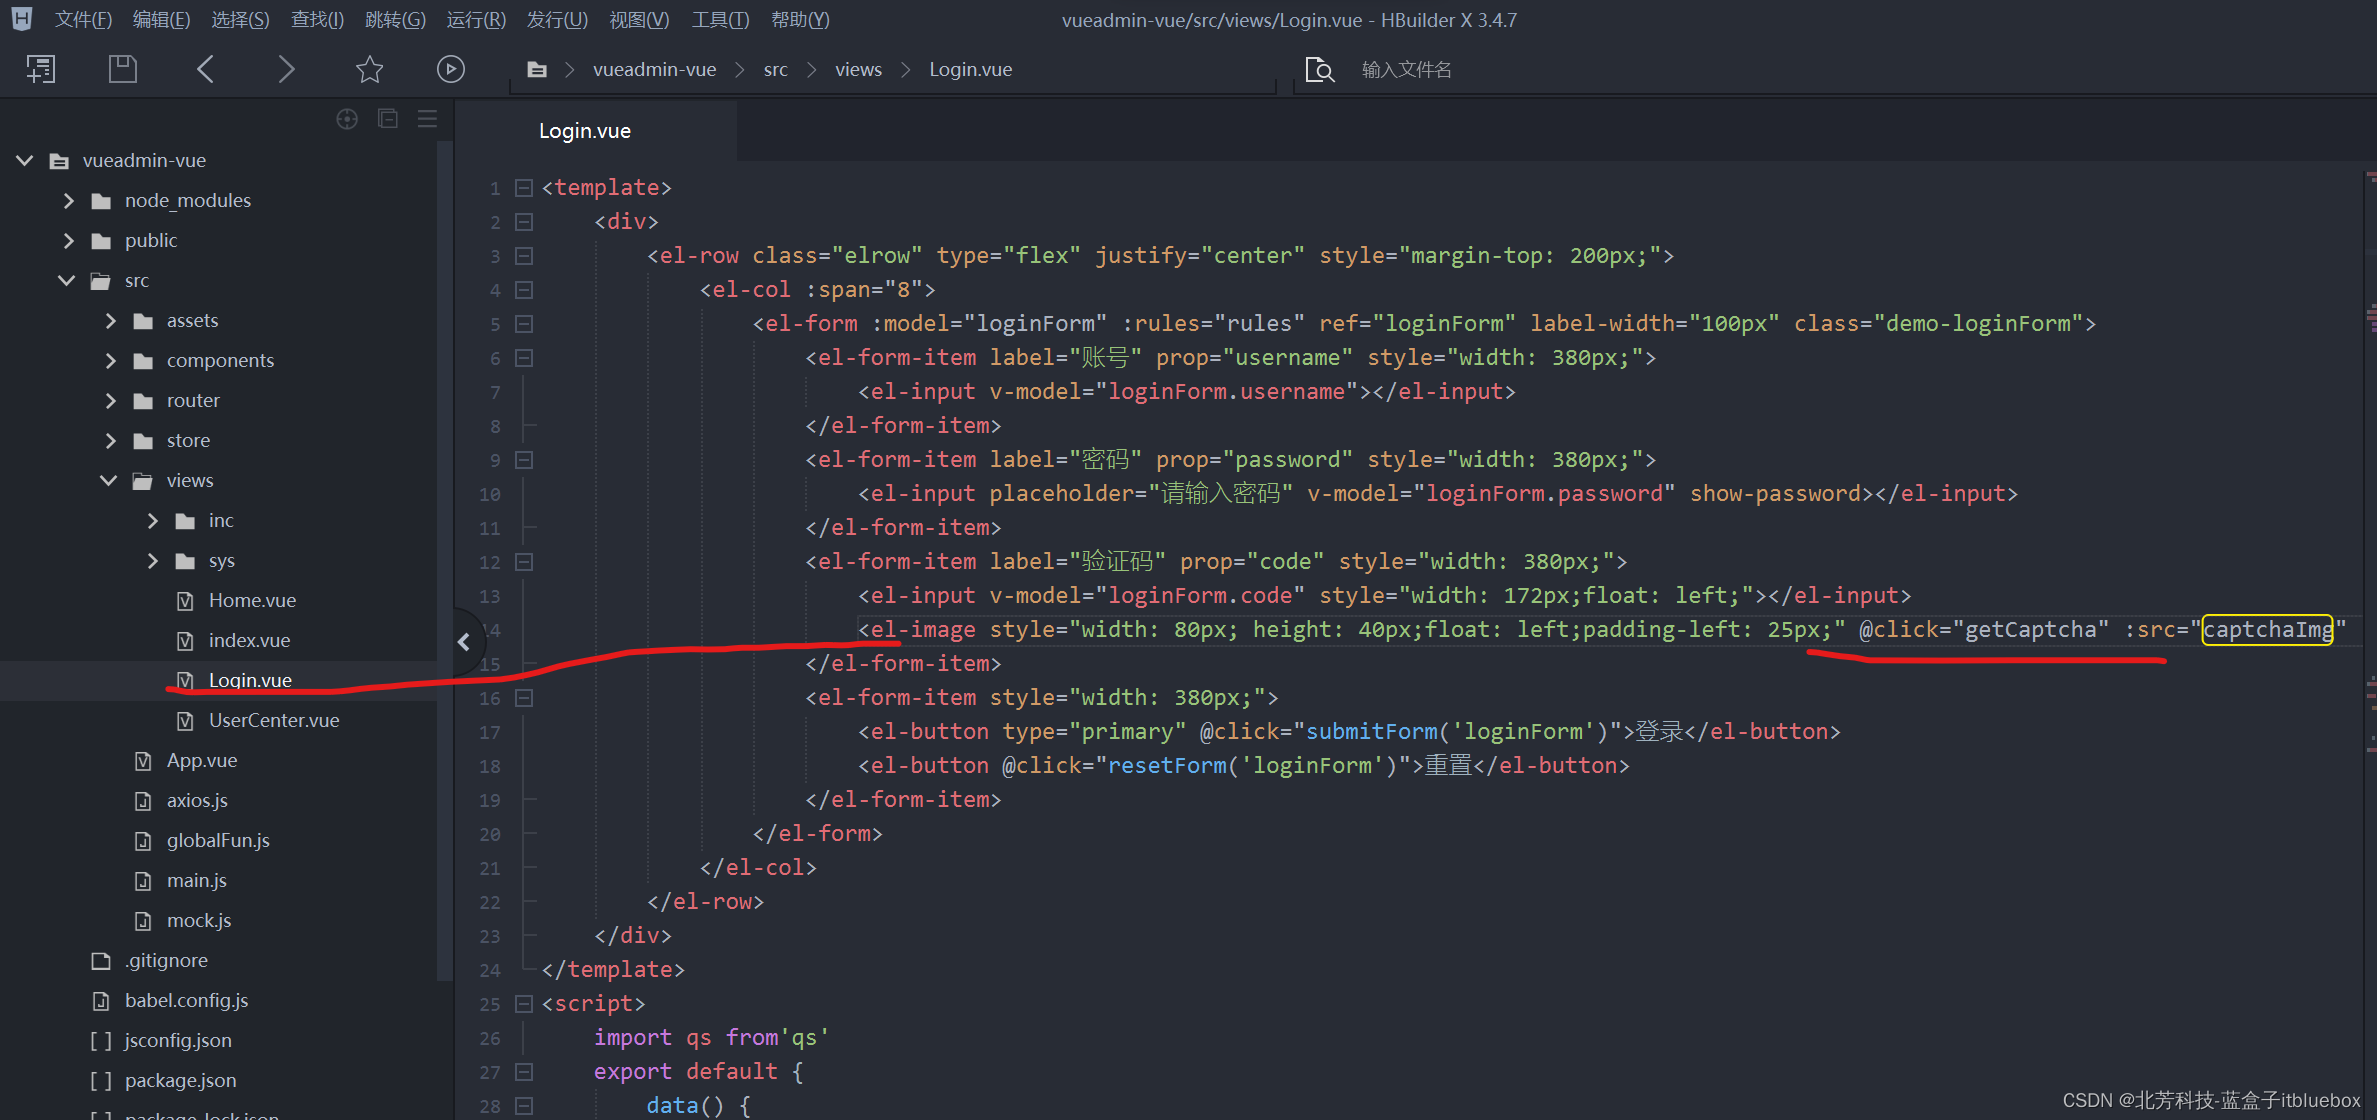The height and width of the screenshot is (1120, 2377).
Task: Expand the router folder
Action: [110, 400]
